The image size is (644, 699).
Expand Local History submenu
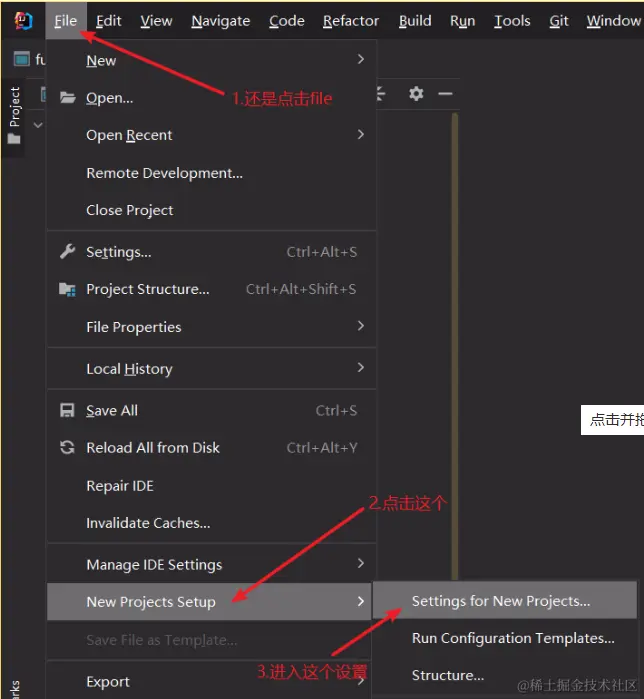point(212,369)
